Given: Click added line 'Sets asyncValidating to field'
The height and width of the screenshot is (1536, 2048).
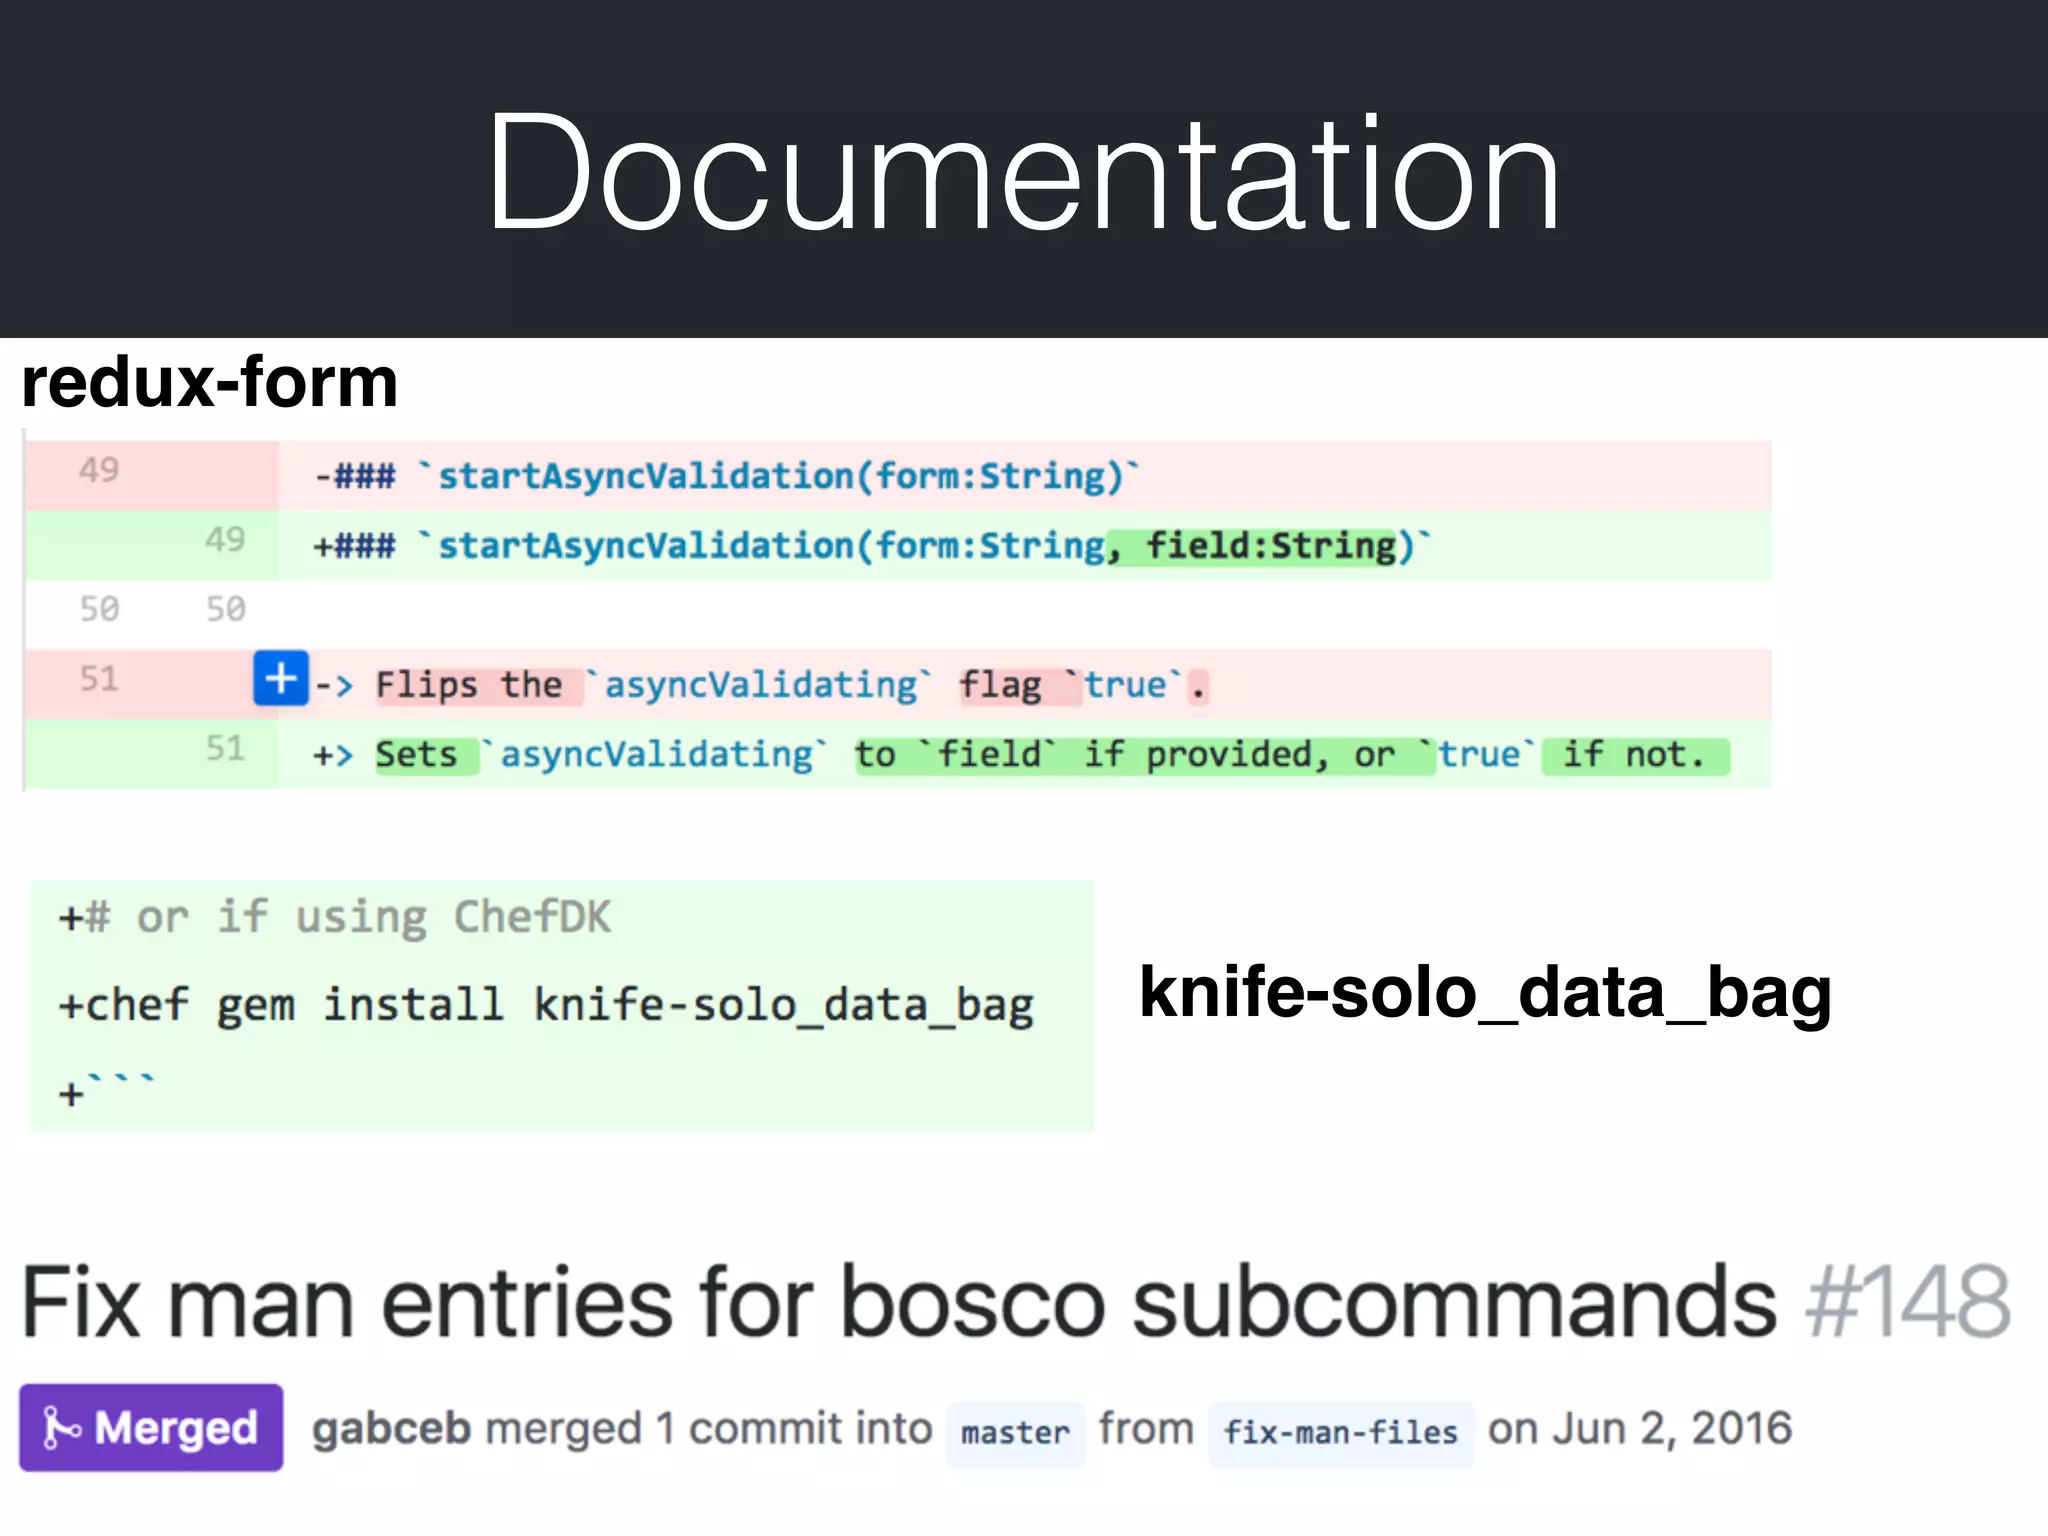Looking at the screenshot, I should click(x=898, y=754).
